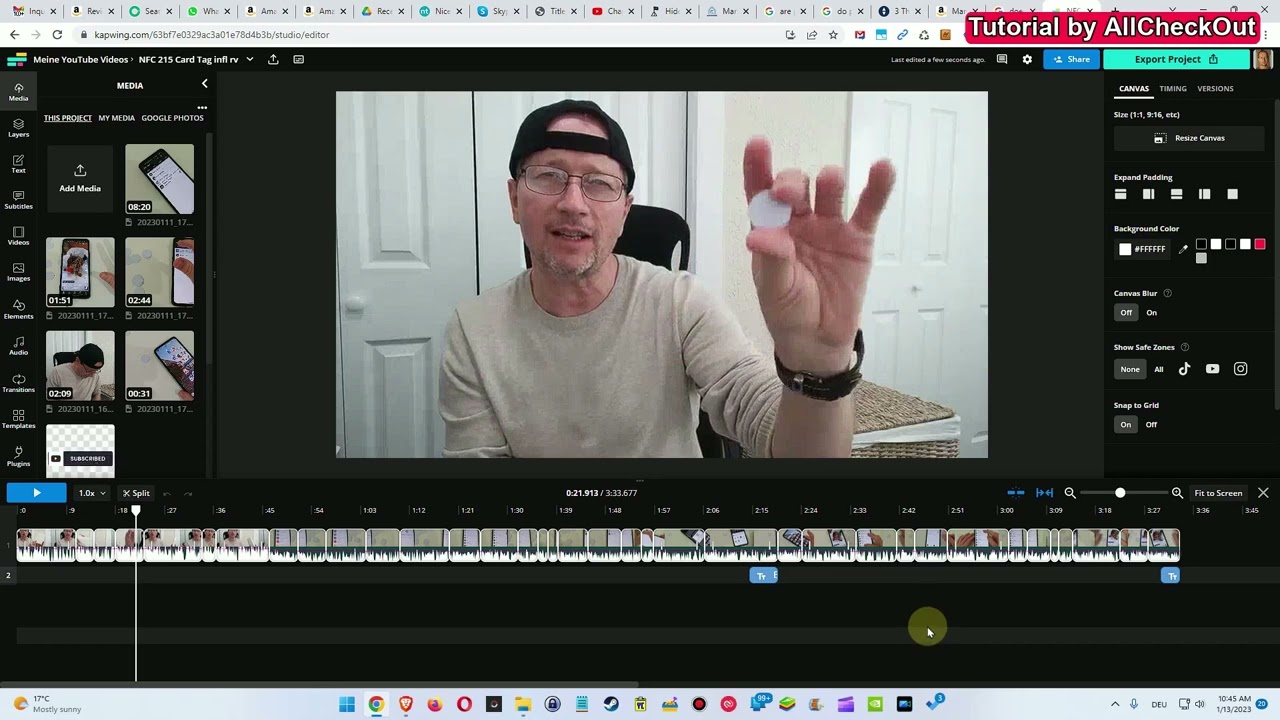Open the Plugins sidebar panel
The height and width of the screenshot is (720, 1280).
coord(18,456)
